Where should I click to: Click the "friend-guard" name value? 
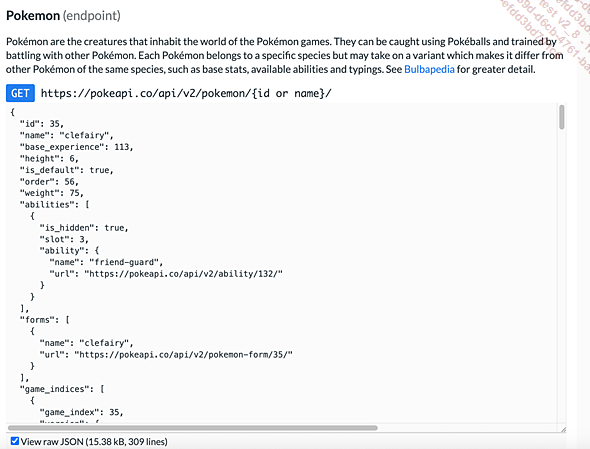click(124, 262)
